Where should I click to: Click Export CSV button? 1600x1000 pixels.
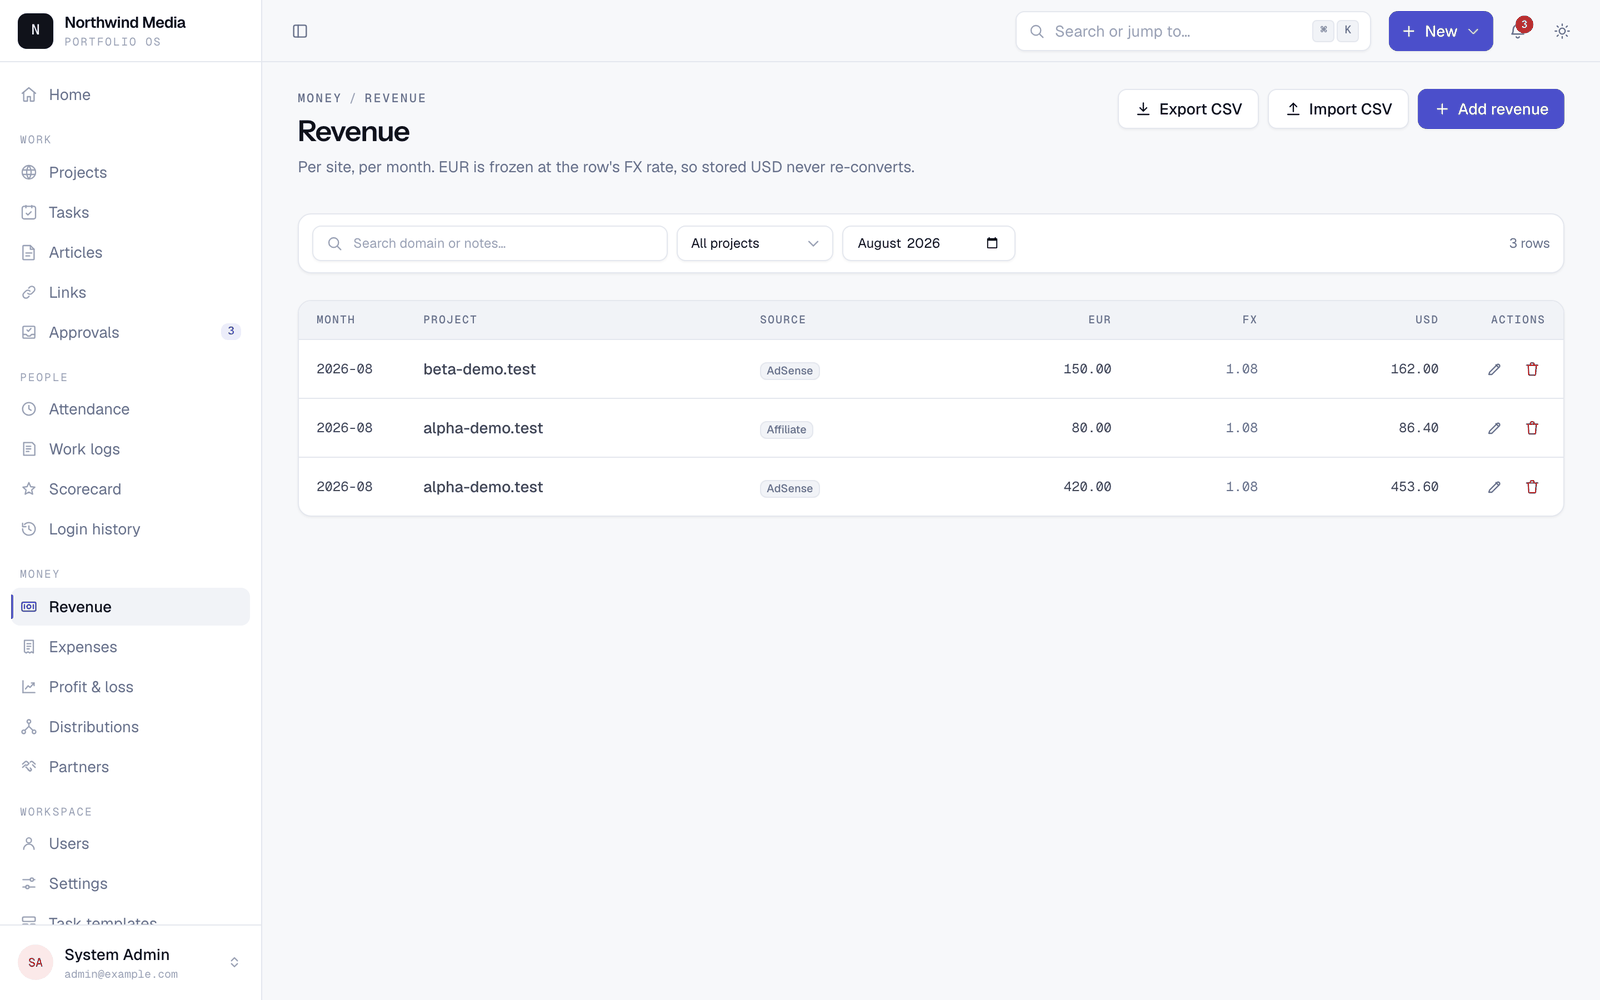pyautogui.click(x=1188, y=109)
